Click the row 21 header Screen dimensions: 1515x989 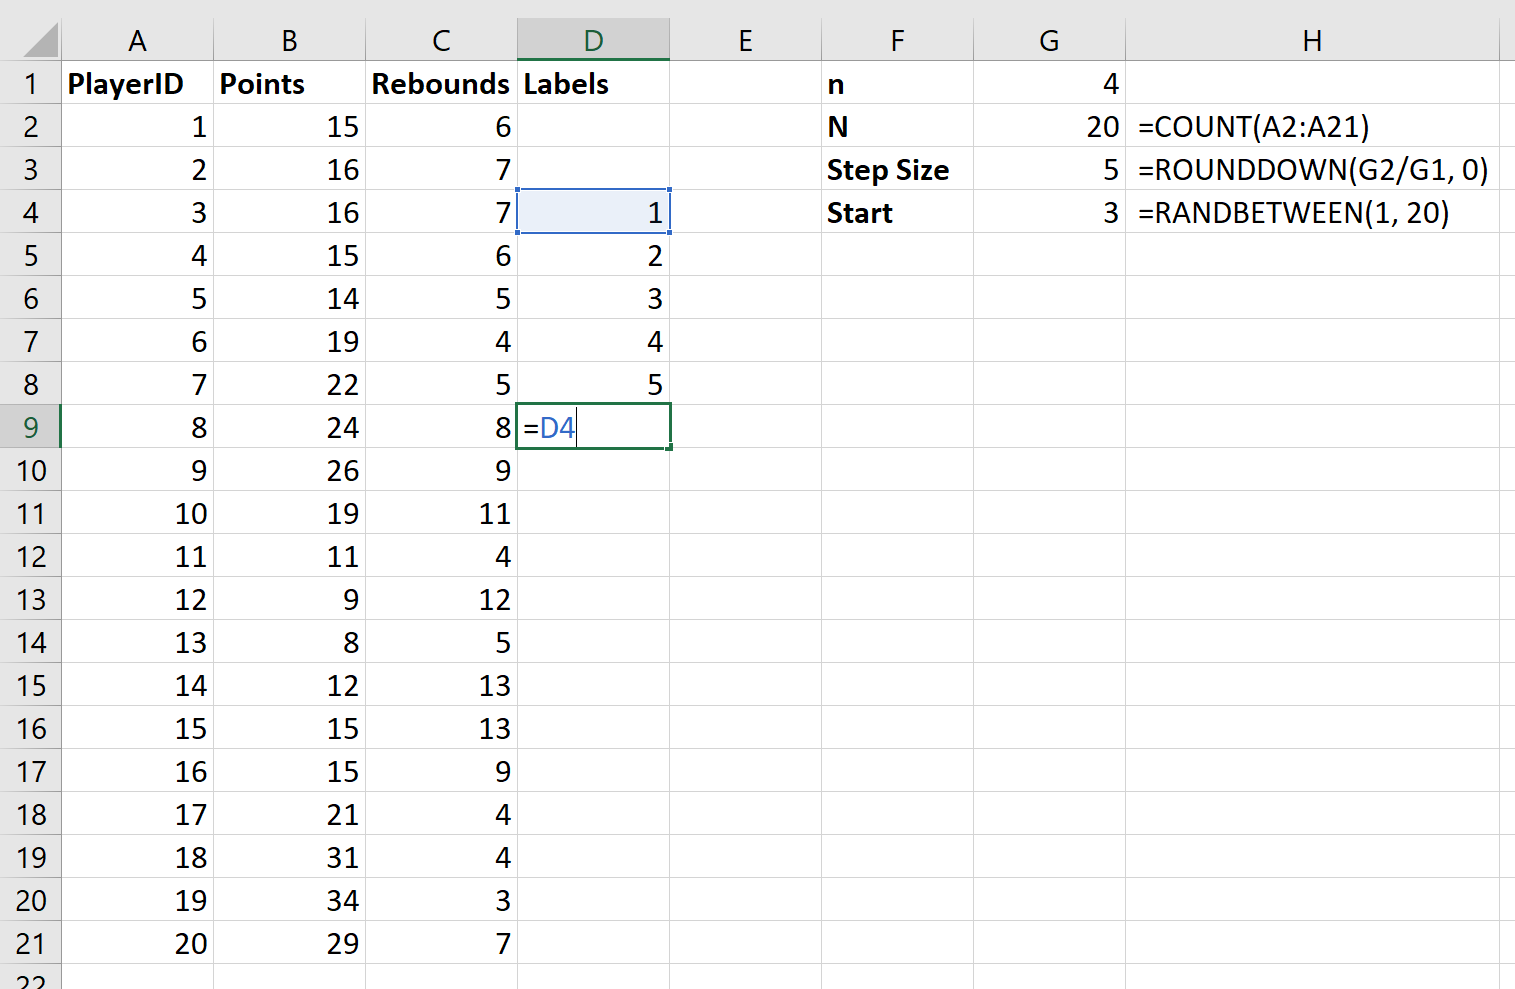(31, 944)
